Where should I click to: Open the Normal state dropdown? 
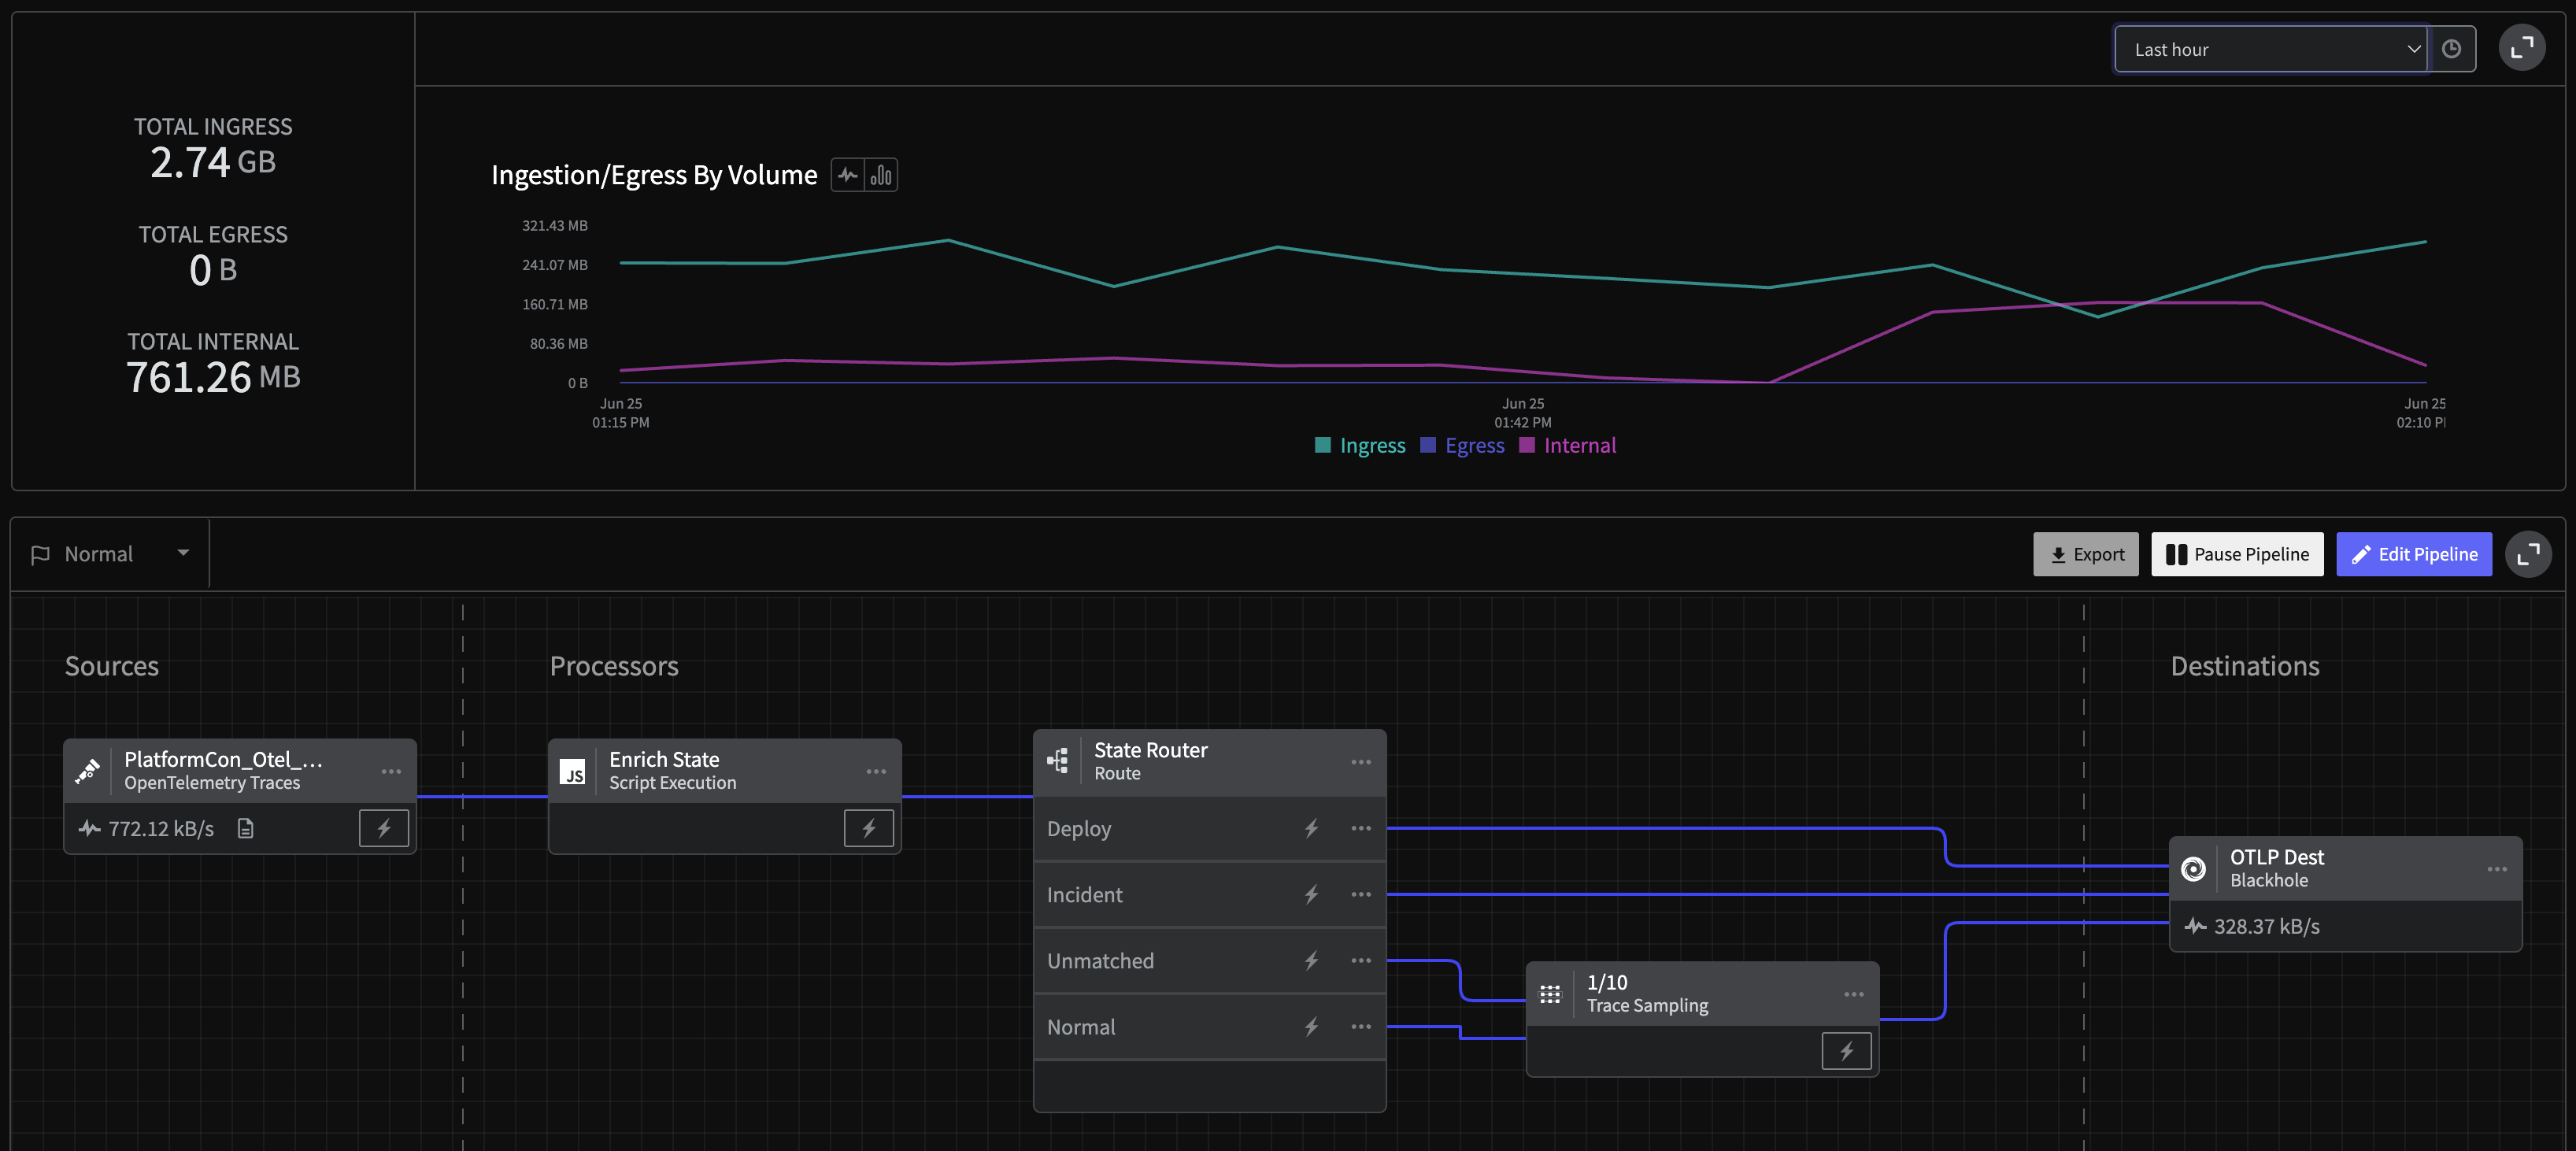pyautogui.click(x=110, y=554)
